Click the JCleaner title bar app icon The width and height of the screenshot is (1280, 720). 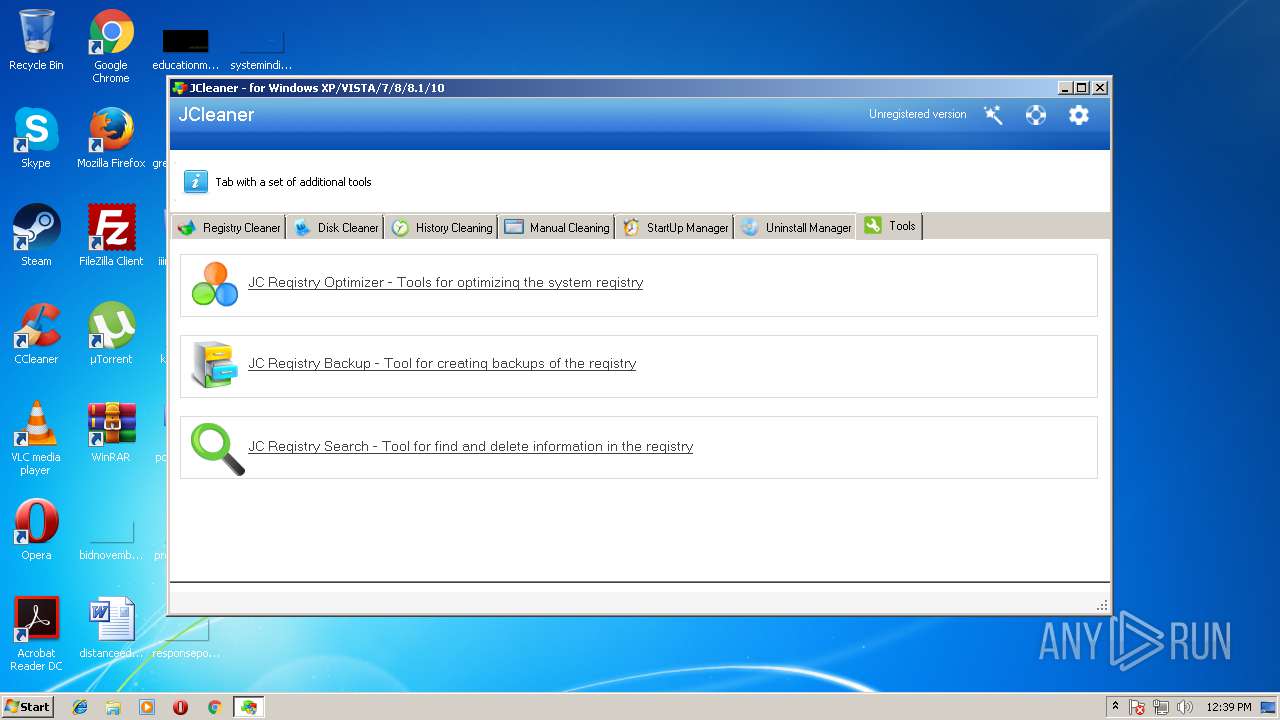(x=179, y=88)
